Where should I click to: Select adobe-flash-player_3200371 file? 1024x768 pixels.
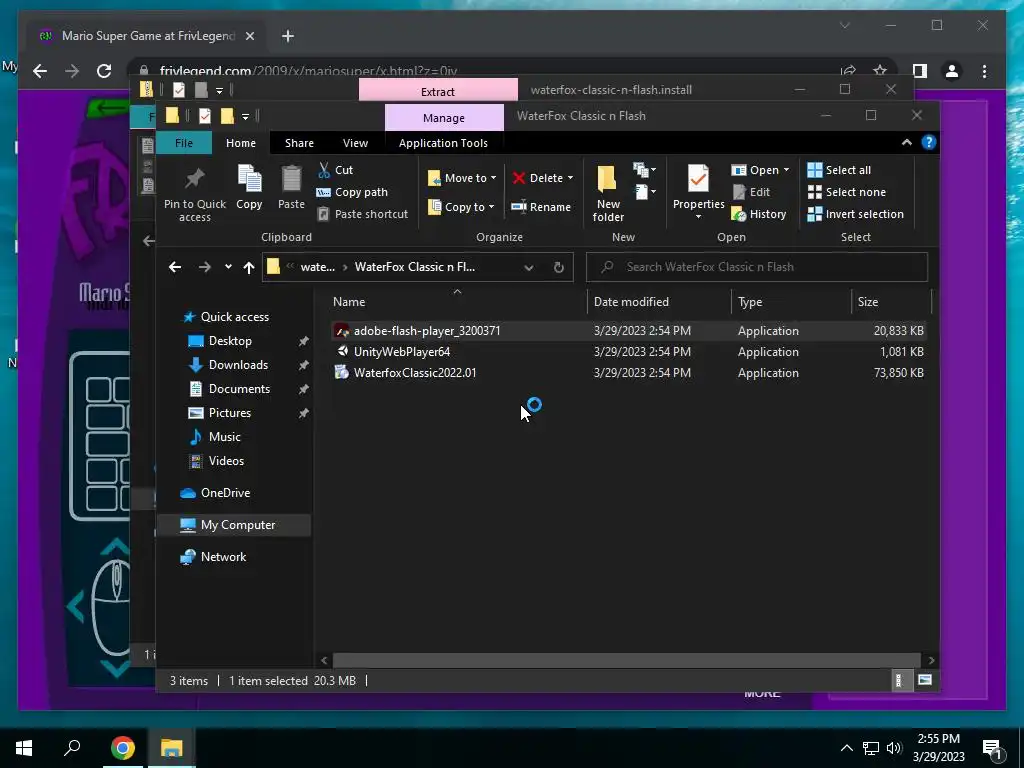coord(426,330)
